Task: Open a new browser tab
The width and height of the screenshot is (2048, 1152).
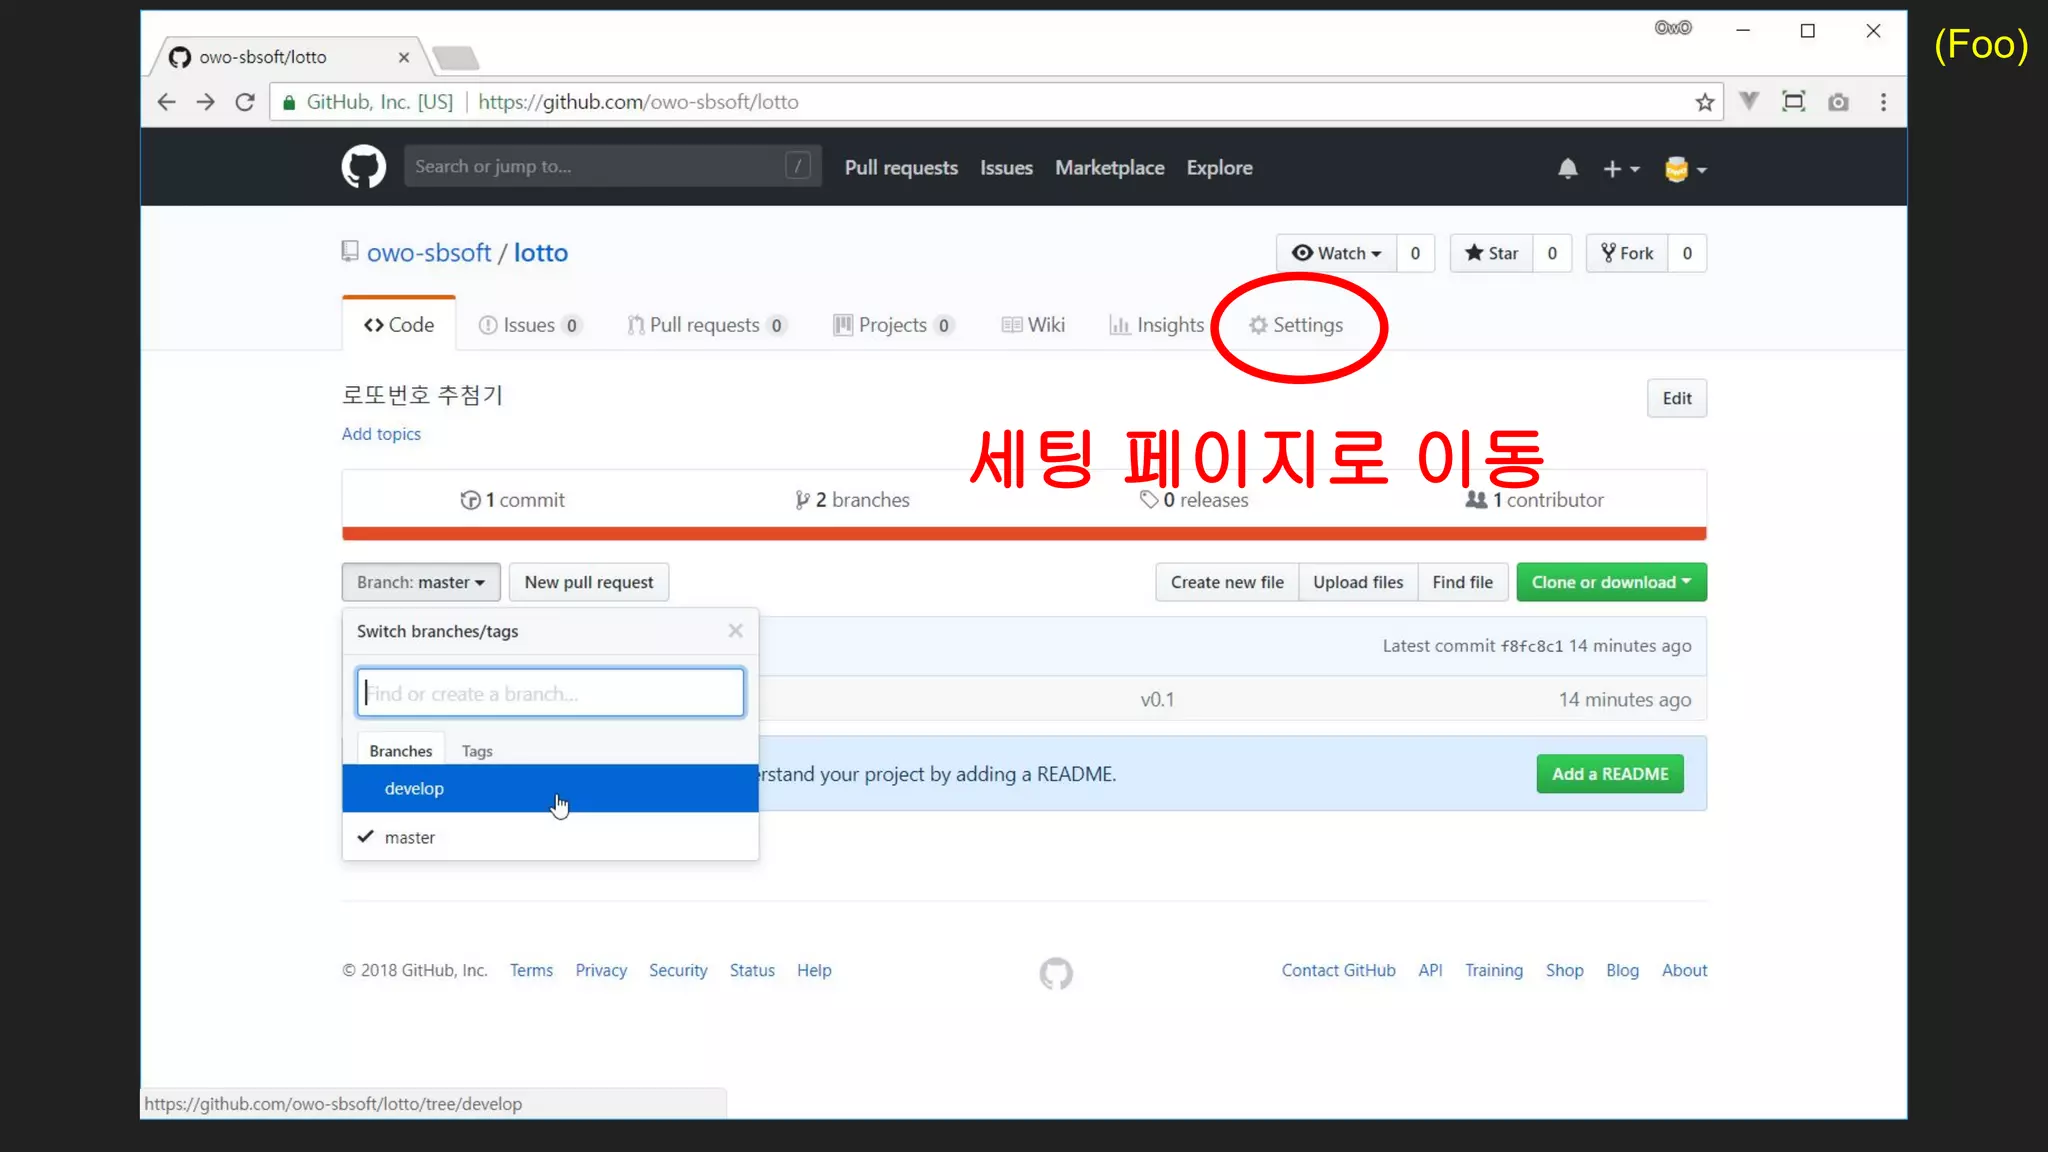Action: [x=456, y=58]
